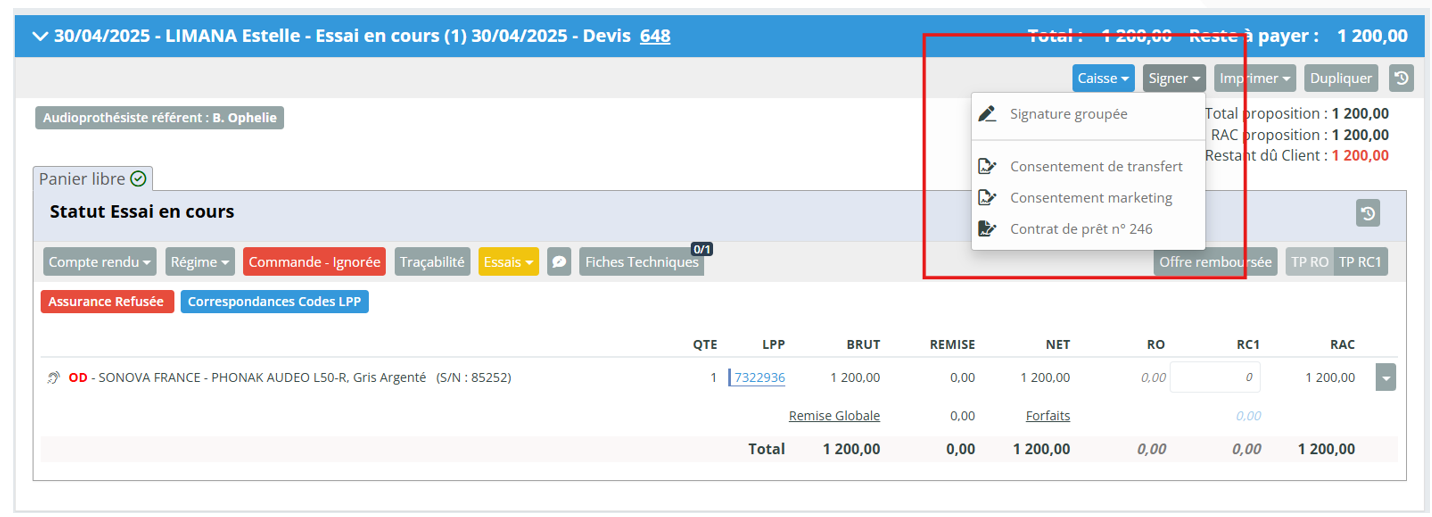Click document icon beside Consentement marketing
Viewport: 1432px width, 517px height.
click(x=987, y=198)
